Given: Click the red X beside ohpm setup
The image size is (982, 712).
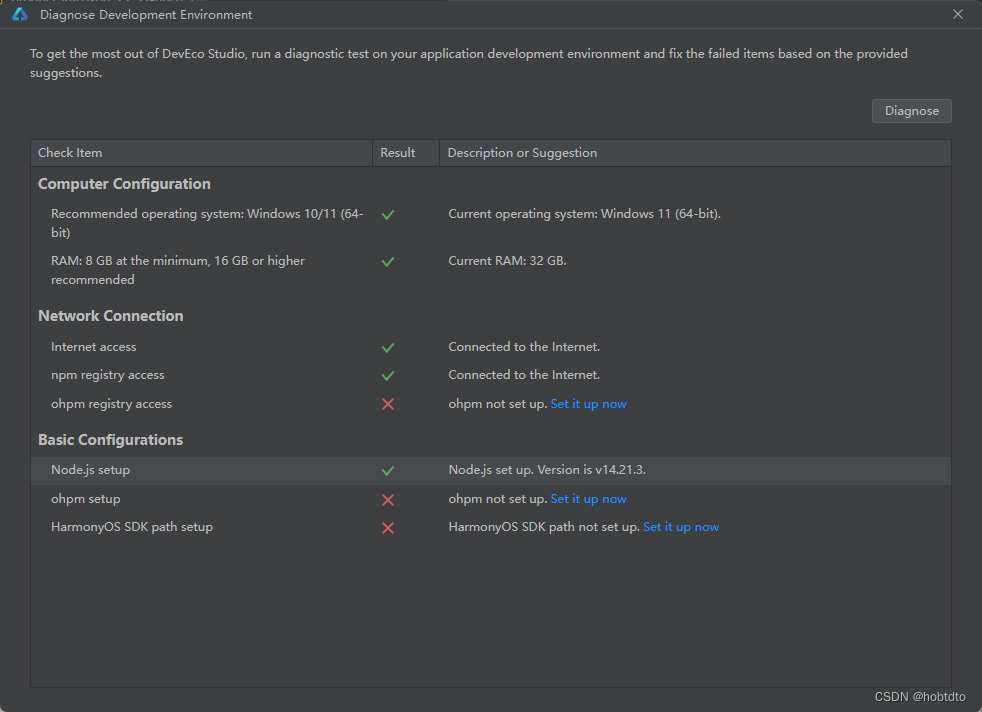Looking at the screenshot, I should pyautogui.click(x=388, y=500).
